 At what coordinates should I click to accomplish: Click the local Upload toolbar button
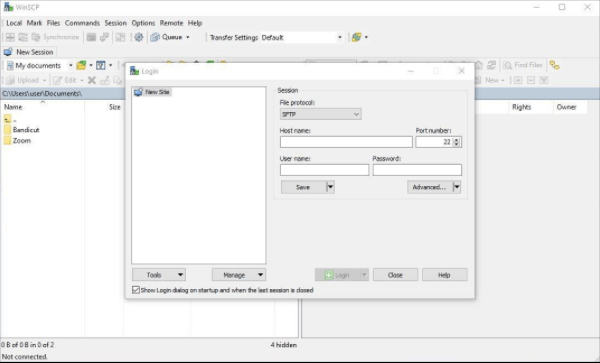[25, 80]
